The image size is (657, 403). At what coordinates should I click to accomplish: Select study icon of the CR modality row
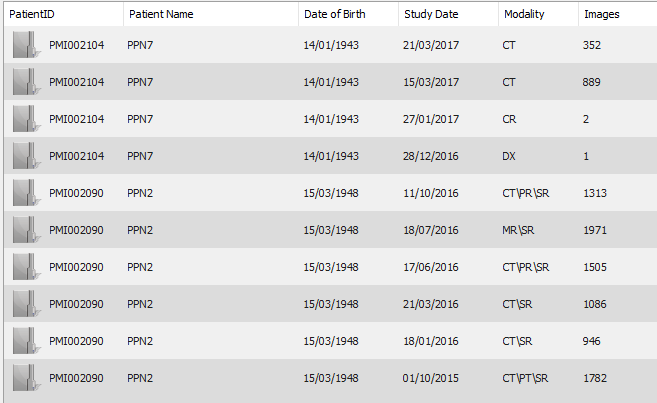(x=26, y=119)
